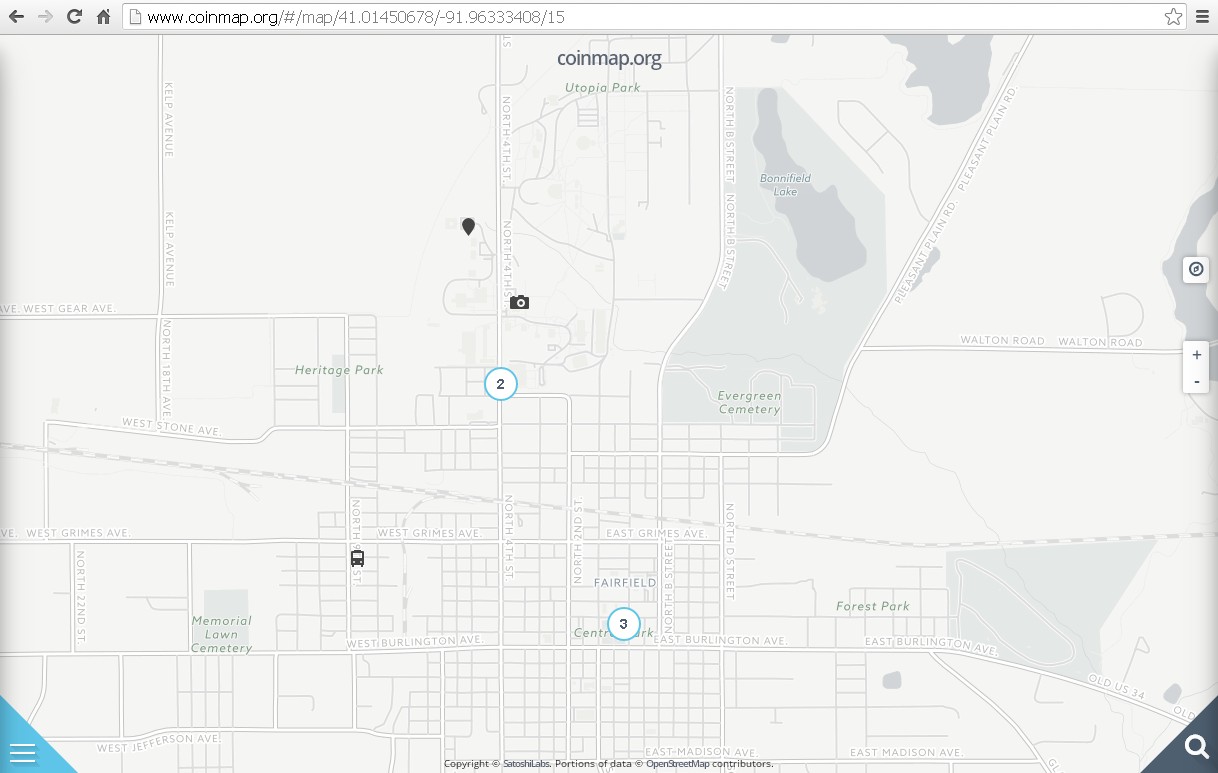The height and width of the screenshot is (773, 1218).
Task: Click the coinmap.org logo title
Action: tap(609, 59)
